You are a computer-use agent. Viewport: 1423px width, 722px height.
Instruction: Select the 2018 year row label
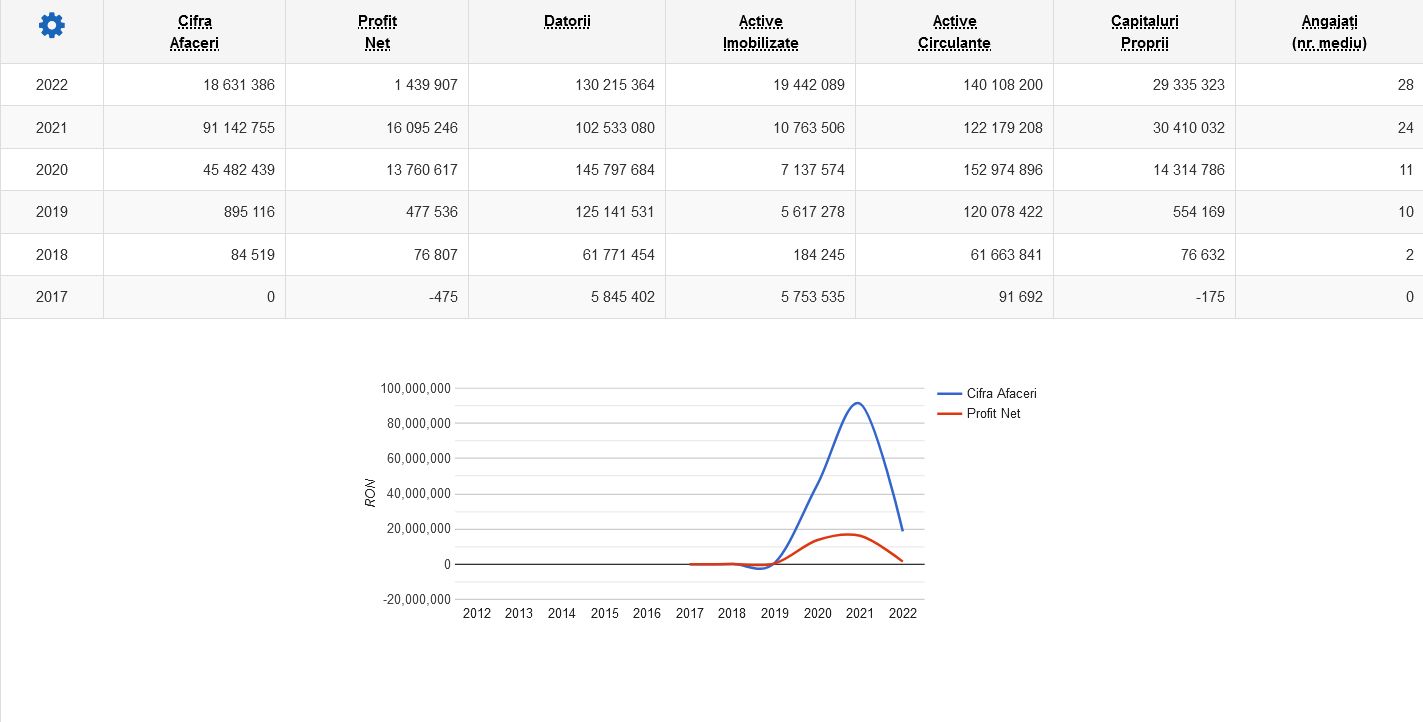click(52, 255)
